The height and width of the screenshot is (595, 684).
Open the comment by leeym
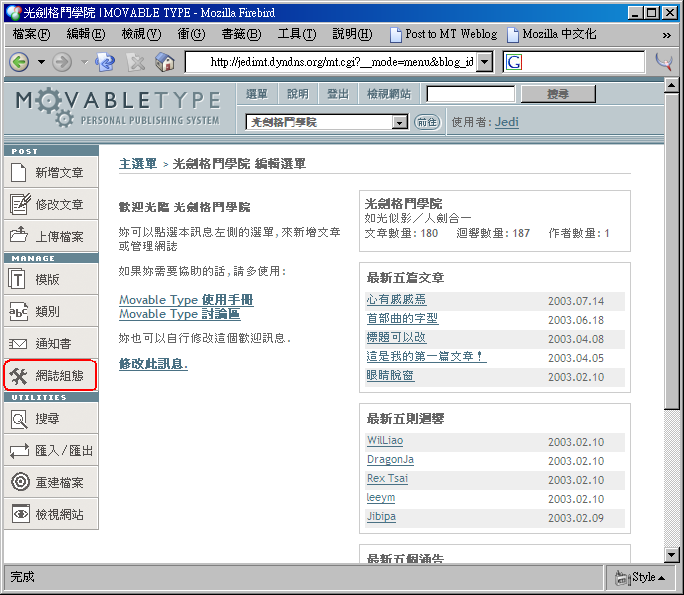[x=381, y=497]
